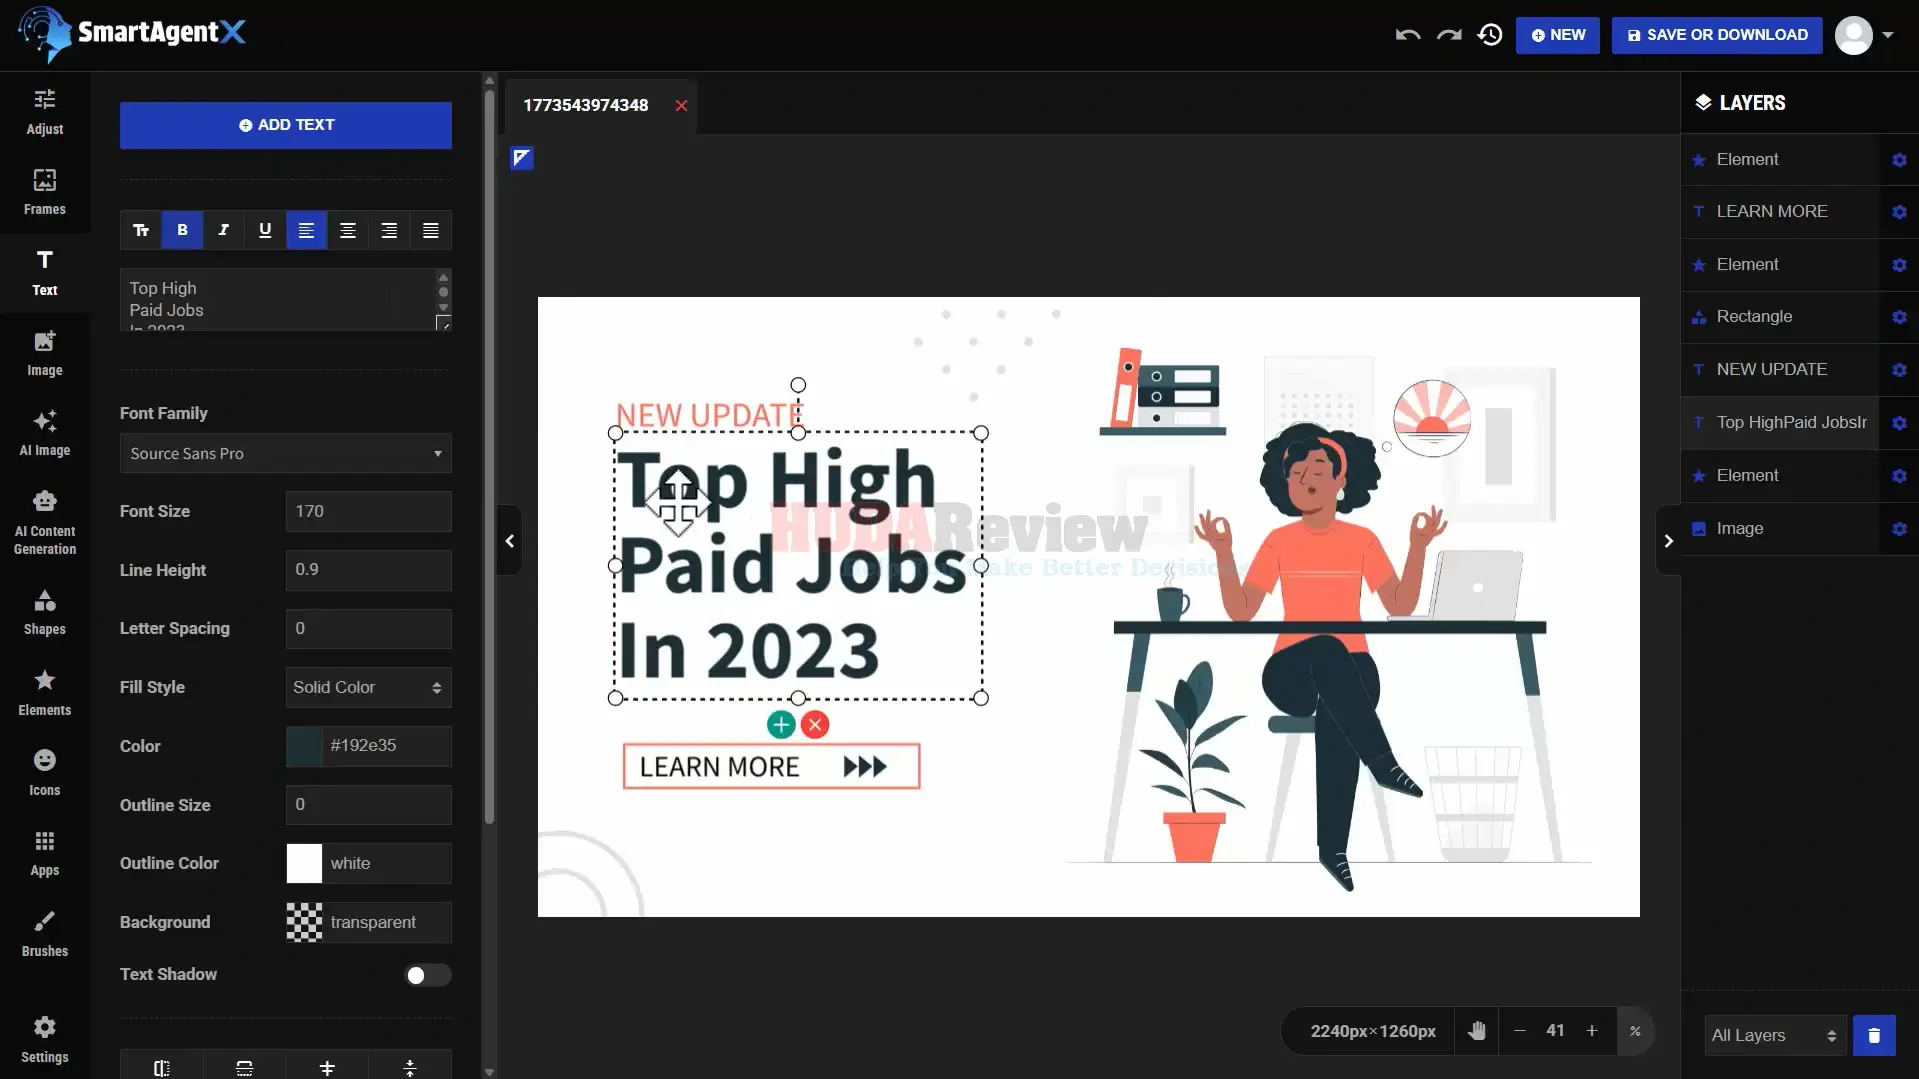Click the blue corner resize icon
Screen dimensions: 1919x1079
coord(522,158)
